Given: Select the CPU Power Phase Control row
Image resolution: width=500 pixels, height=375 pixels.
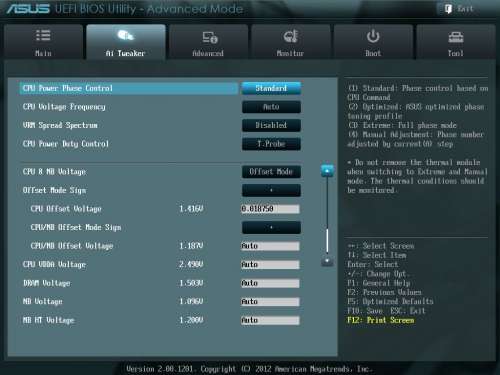Looking at the screenshot, I should point(128,88).
